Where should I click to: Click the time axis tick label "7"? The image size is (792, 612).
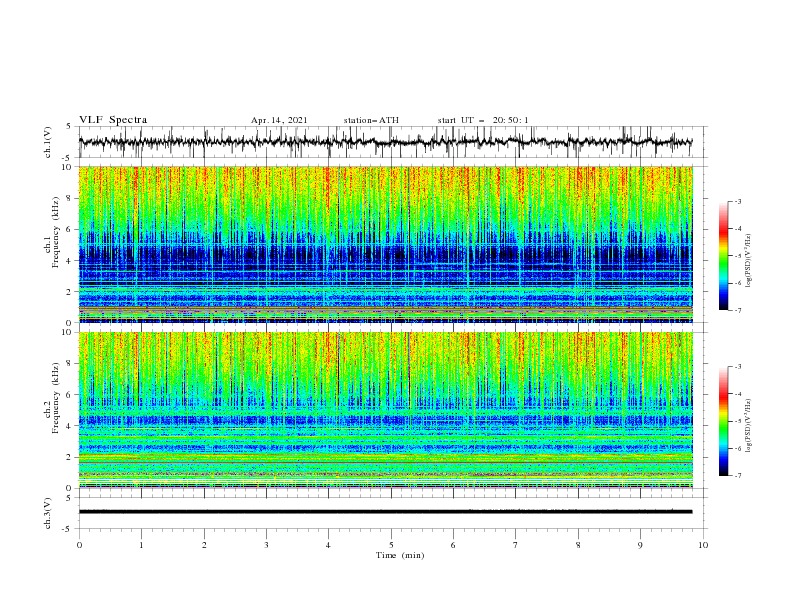(x=516, y=545)
